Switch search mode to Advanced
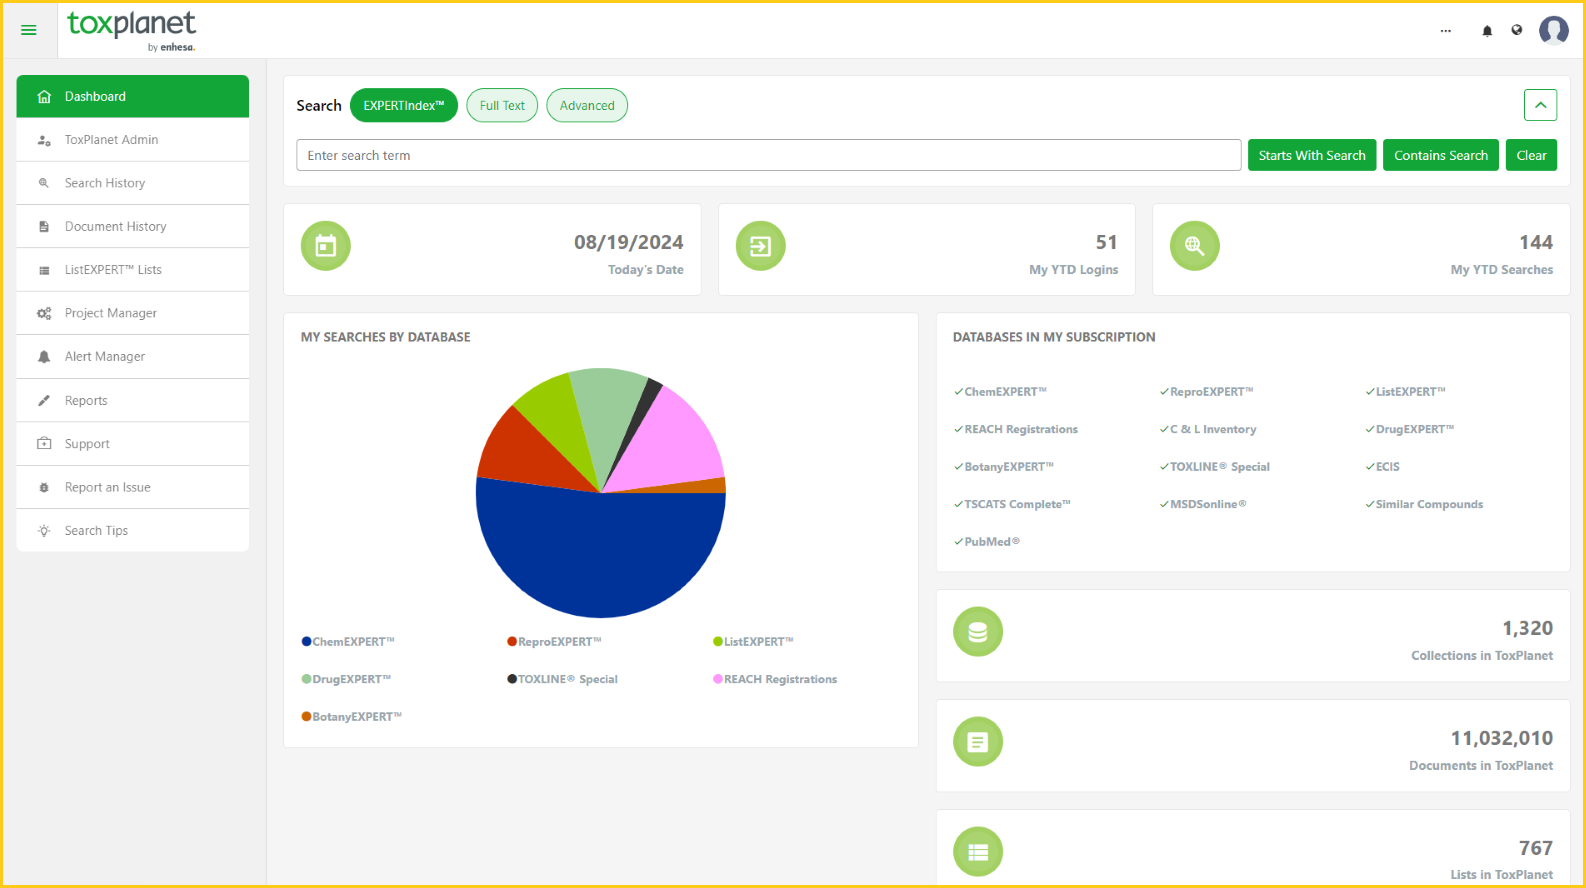The width and height of the screenshot is (1586, 888). pos(587,106)
